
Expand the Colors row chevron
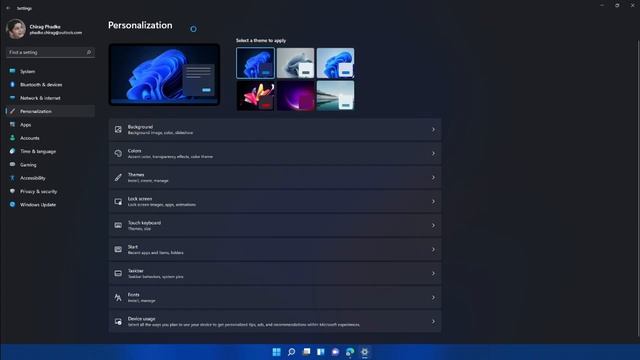[433, 153]
